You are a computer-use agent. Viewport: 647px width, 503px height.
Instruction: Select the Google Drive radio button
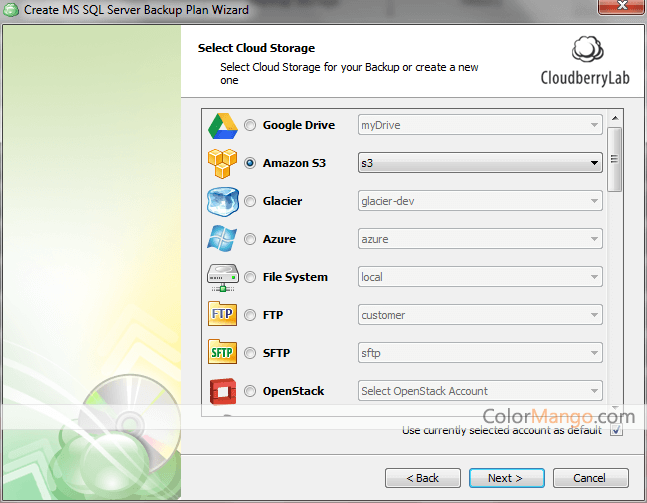click(x=250, y=125)
